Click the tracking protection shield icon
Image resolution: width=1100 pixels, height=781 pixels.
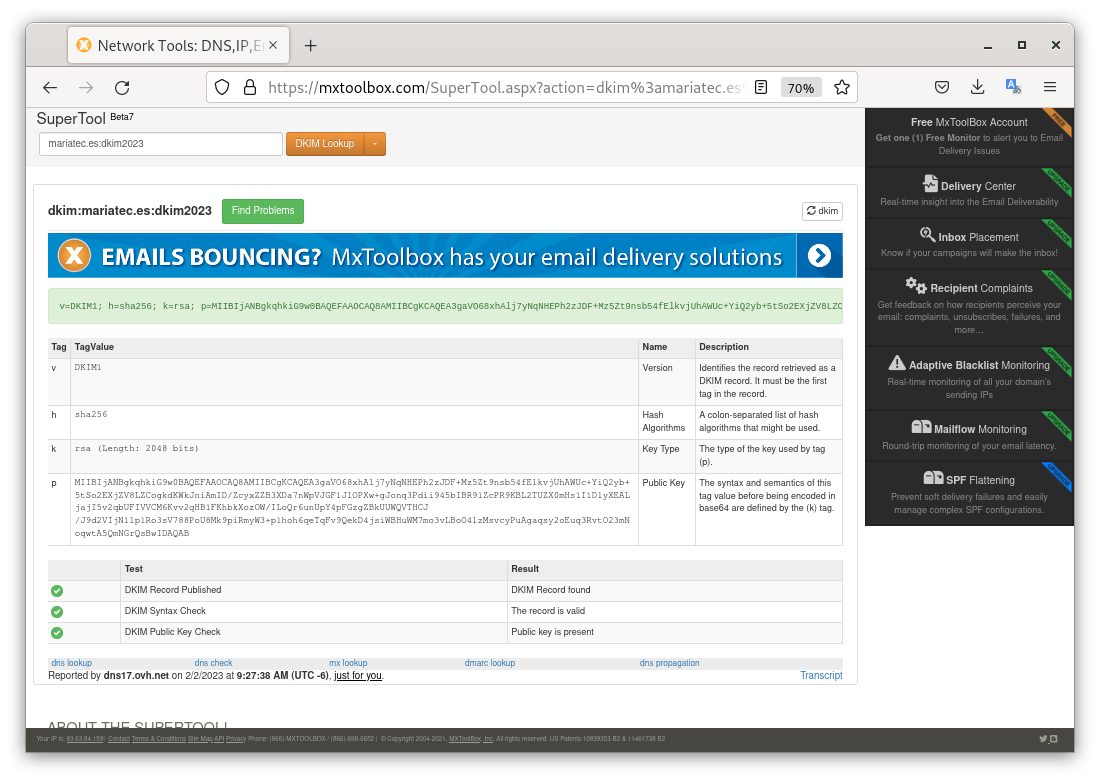(x=223, y=88)
